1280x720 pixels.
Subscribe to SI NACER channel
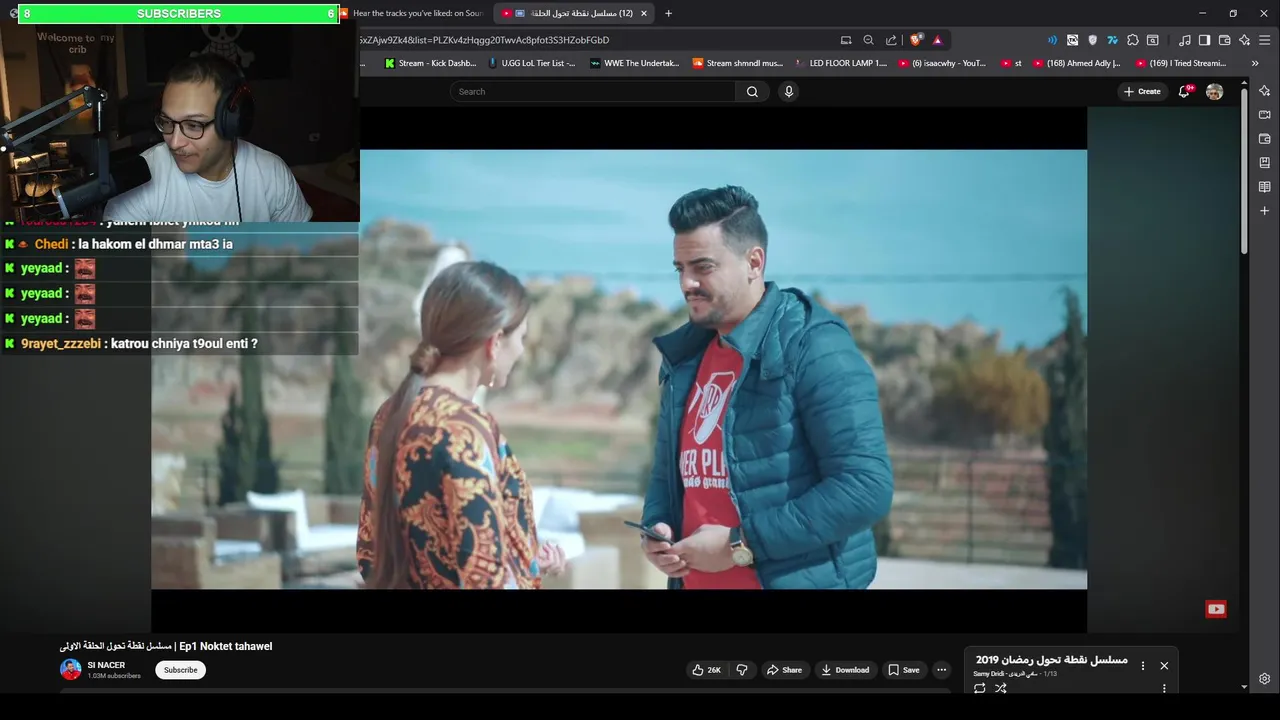coord(181,670)
